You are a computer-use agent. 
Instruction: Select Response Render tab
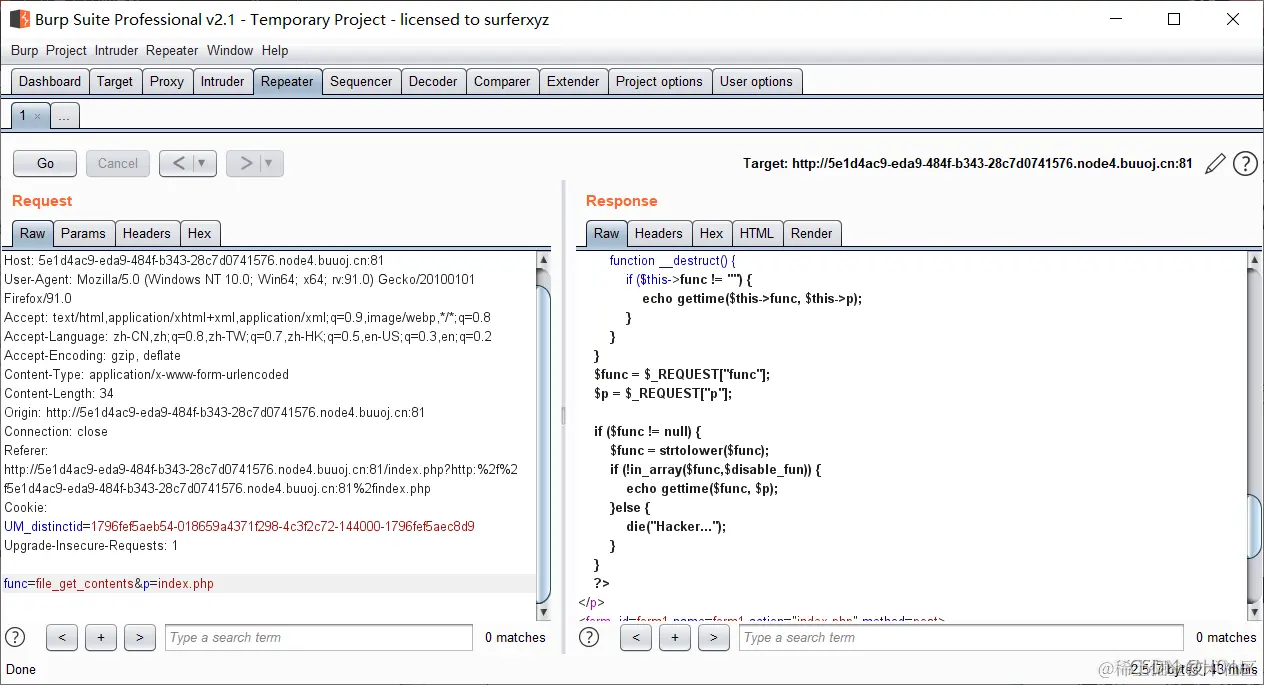click(812, 233)
